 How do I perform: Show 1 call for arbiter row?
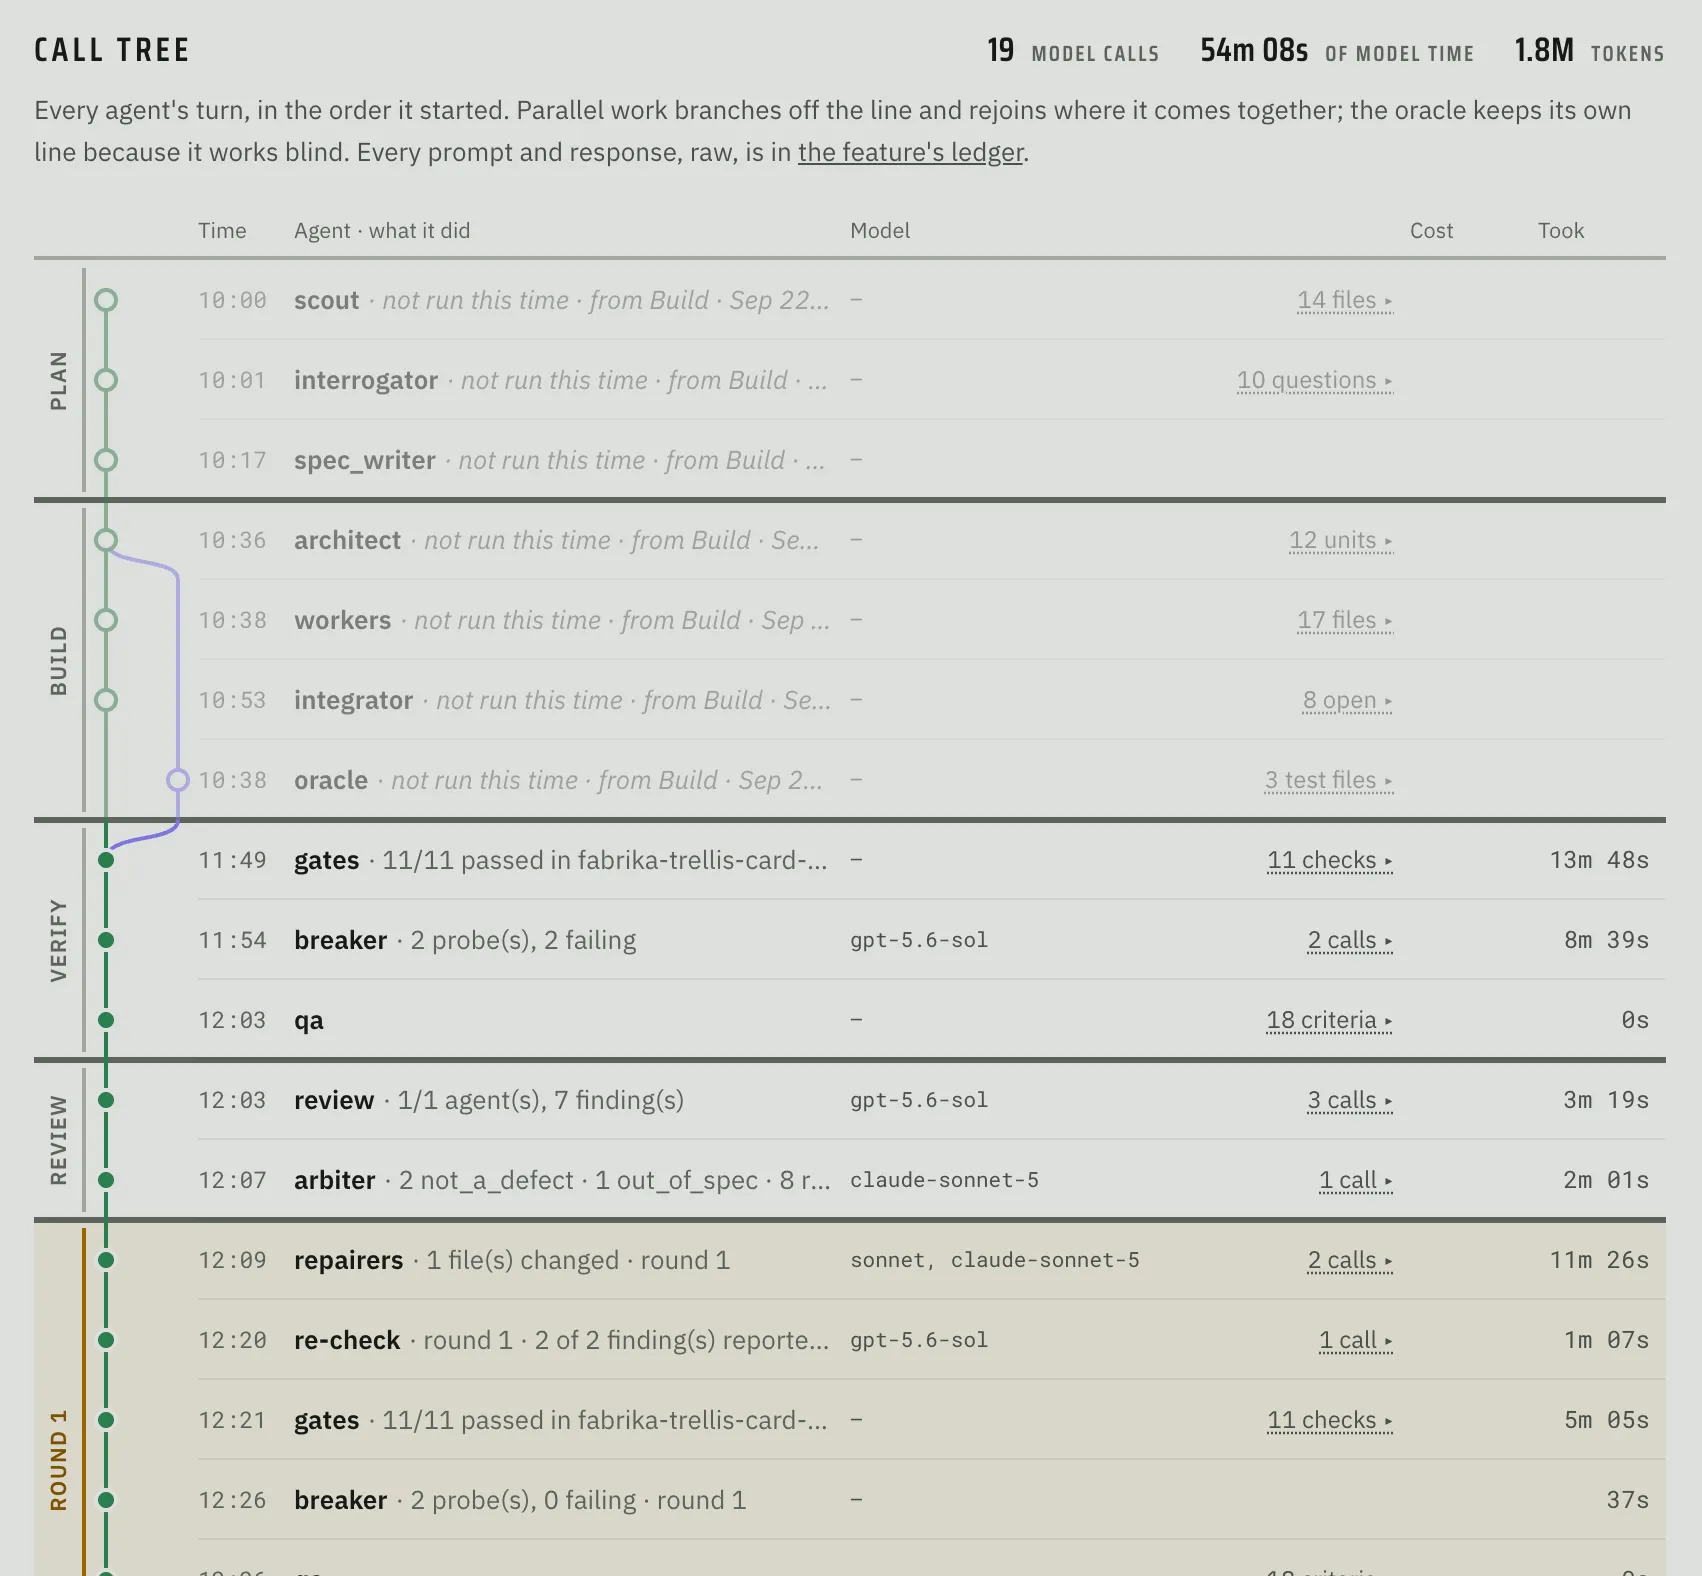pyautogui.click(x=1355, y=1180)
